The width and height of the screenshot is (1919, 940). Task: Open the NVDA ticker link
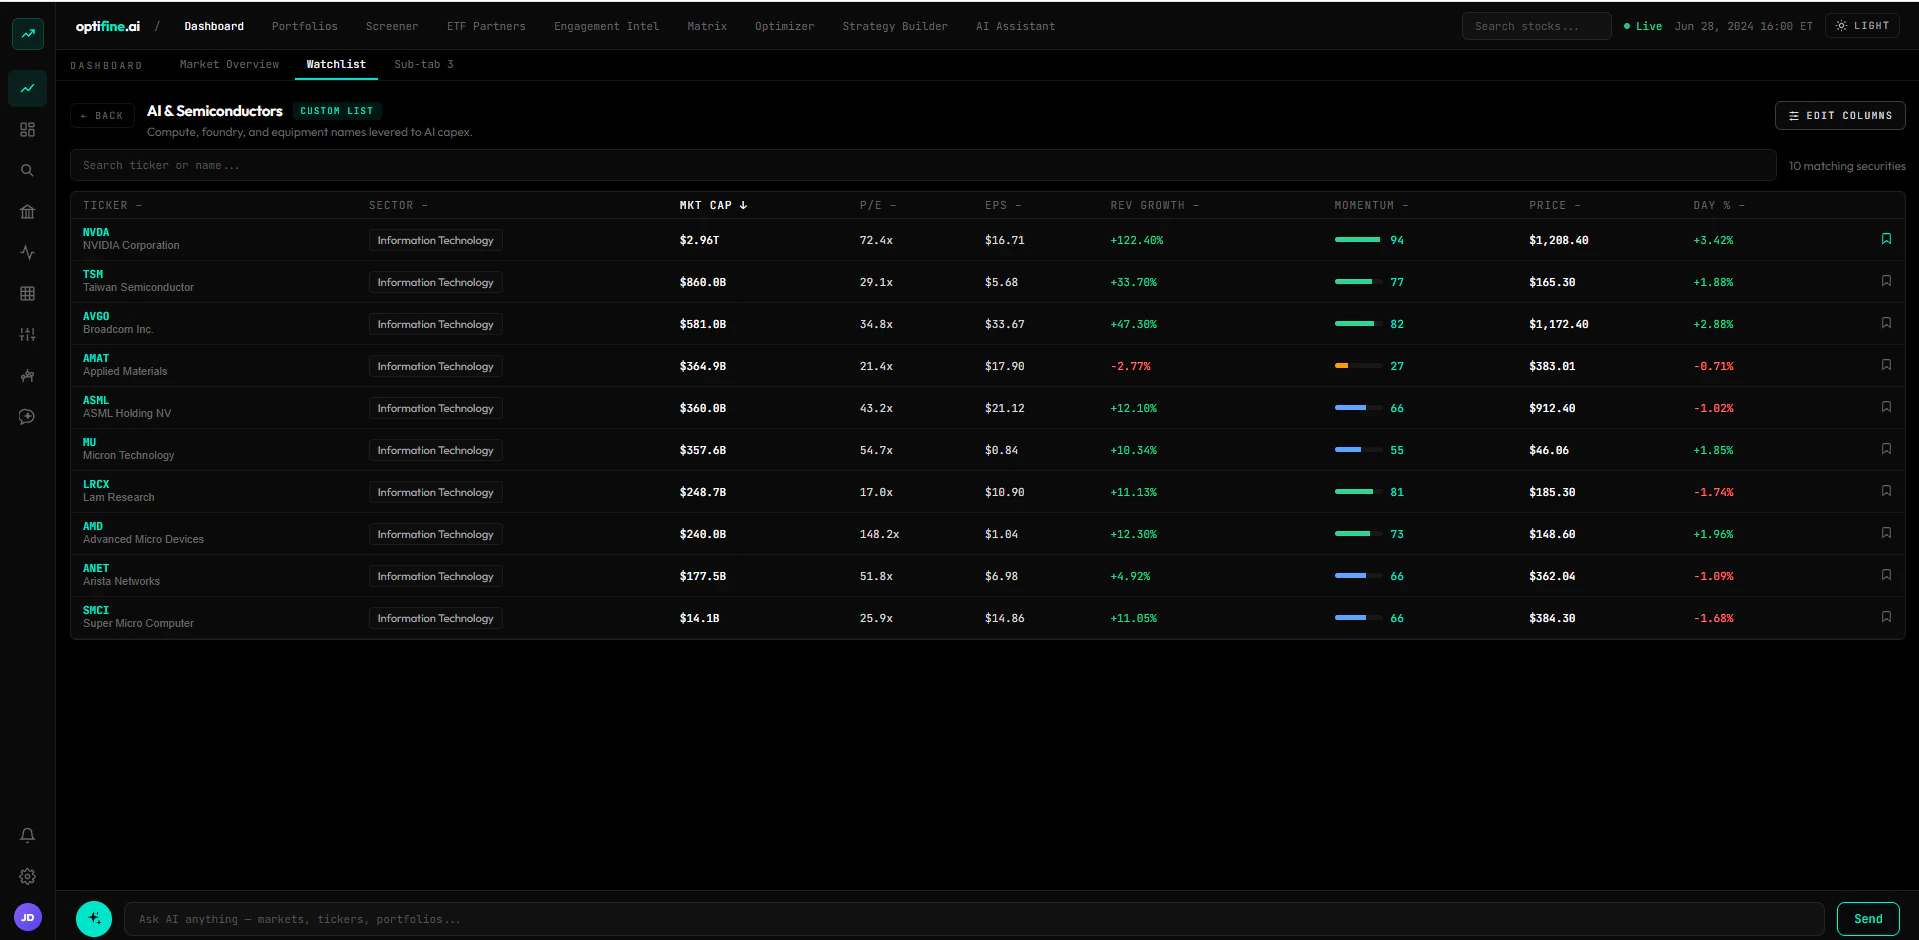(x=96, y=232)
